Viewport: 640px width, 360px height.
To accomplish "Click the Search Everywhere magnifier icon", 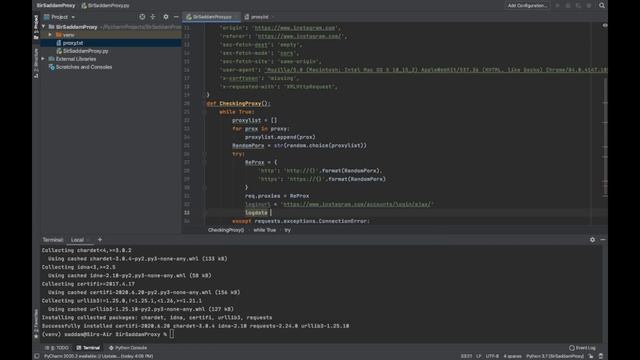I will pos(602,6).
